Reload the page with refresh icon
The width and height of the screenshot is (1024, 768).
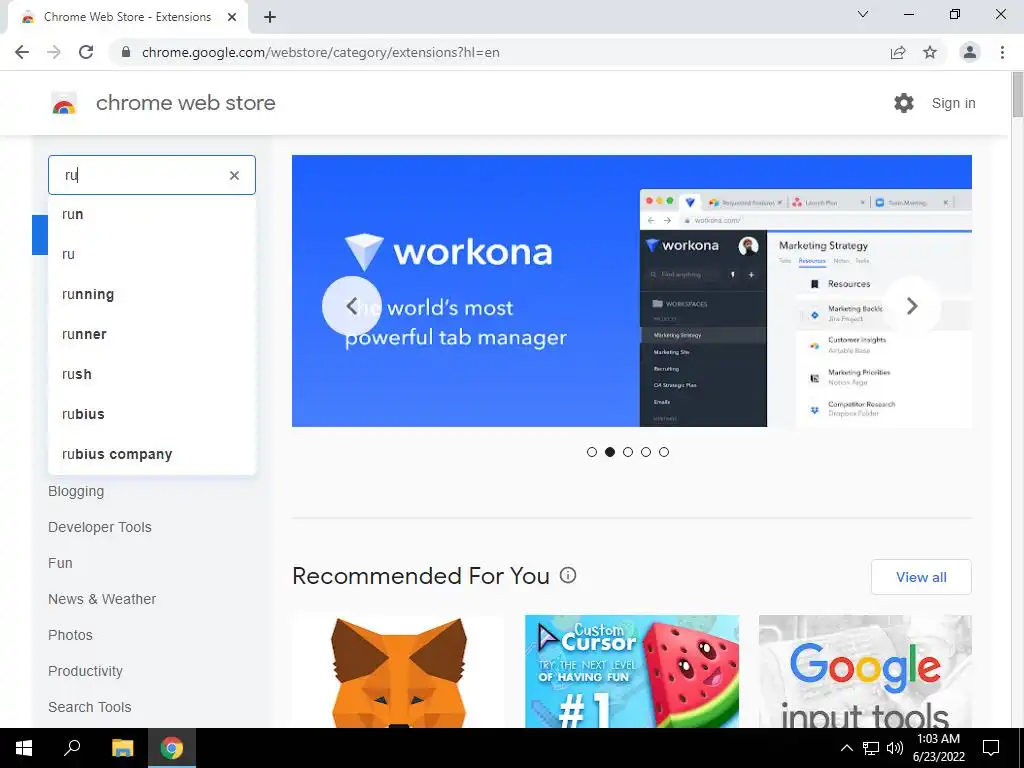[x=86, y=52]
